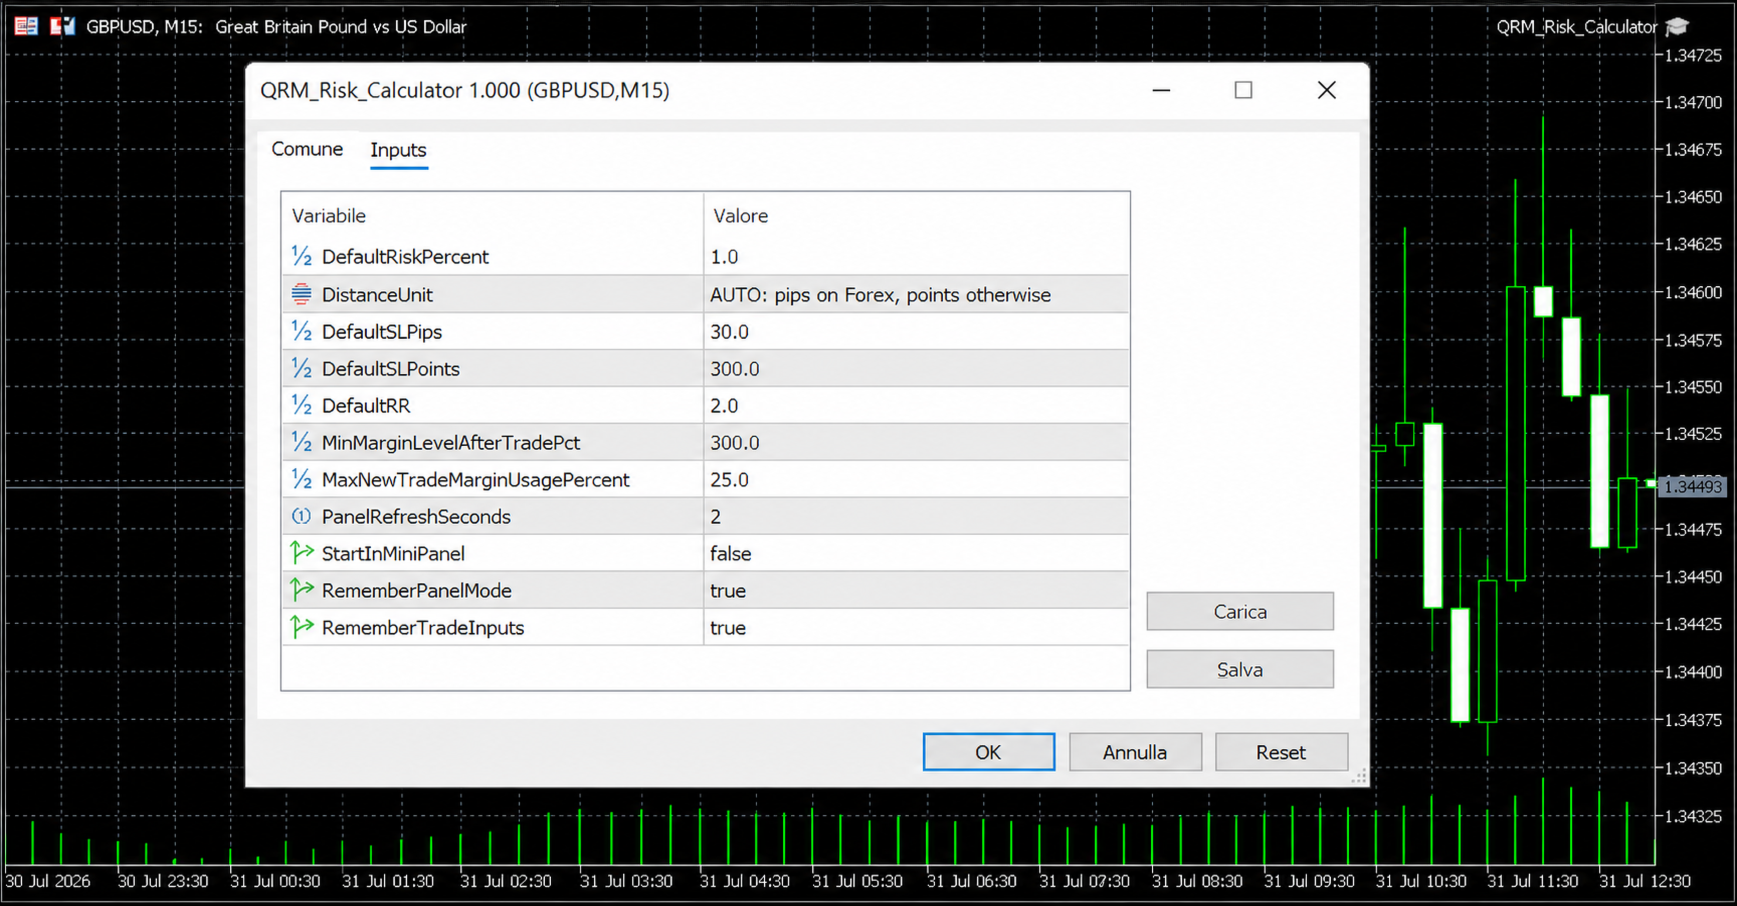Minimize the QRM_Risk_Calculator dialog
Viewport: 1737px width, 906px height.
tap(1161, 90)
